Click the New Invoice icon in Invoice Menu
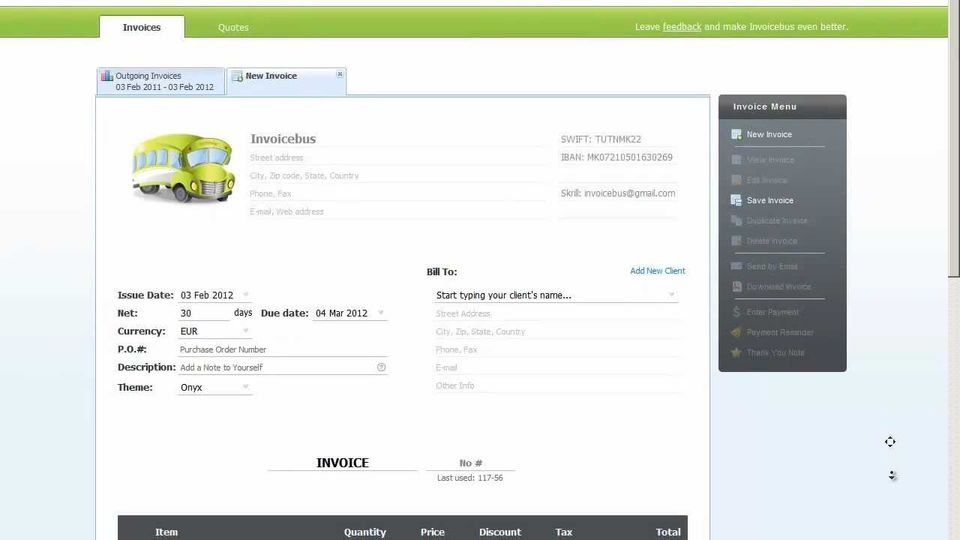Viewport: 960px width, 540px height. pos(737,134)
